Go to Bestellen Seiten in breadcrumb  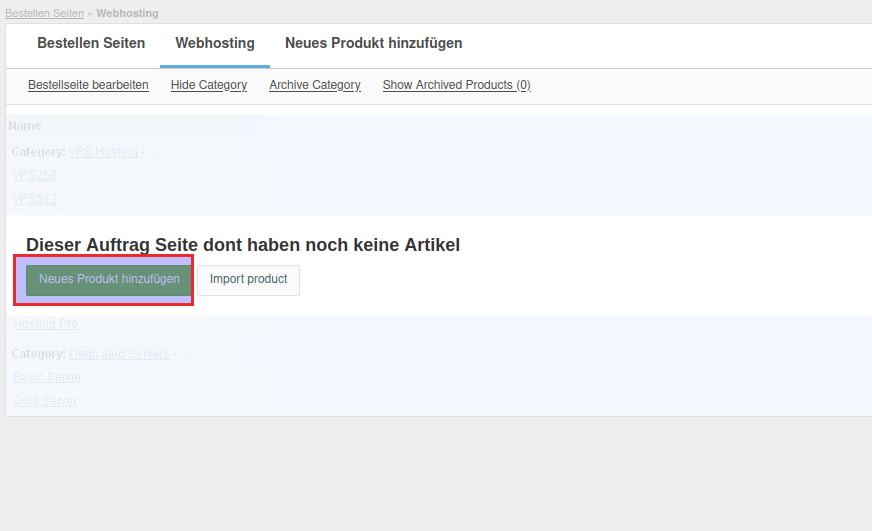pos(44,13)
